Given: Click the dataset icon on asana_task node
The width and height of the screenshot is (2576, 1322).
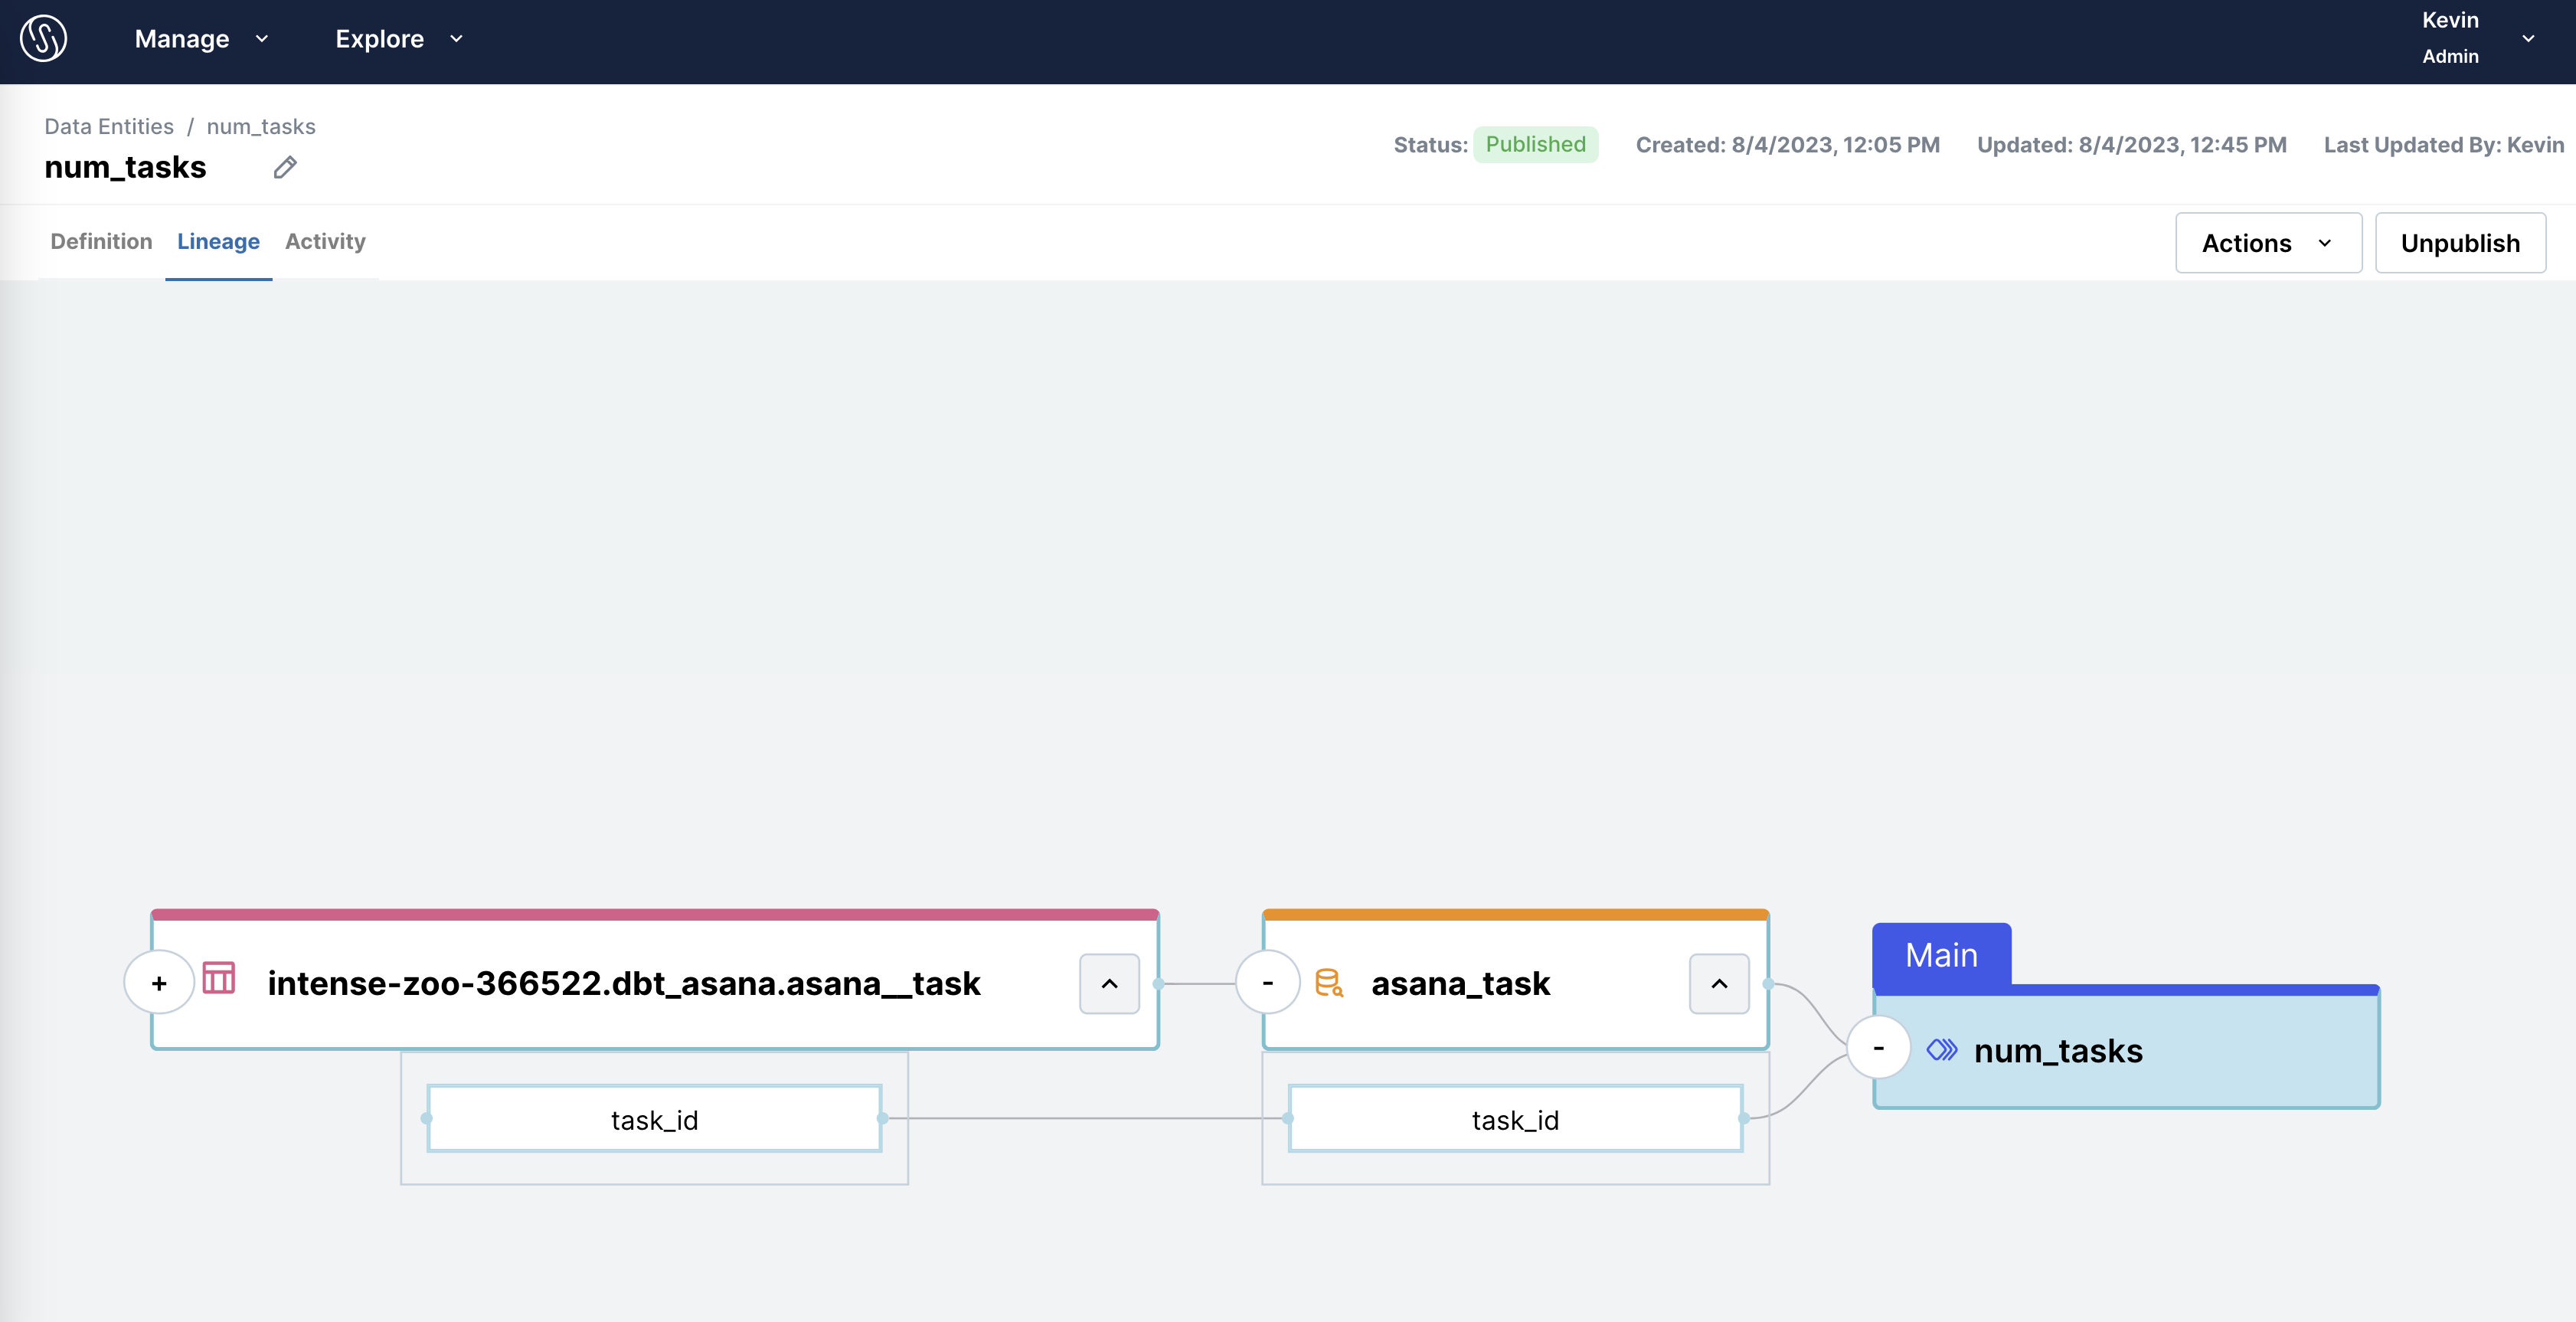Looking at the screenshot, I should (x=1329, y=981).
